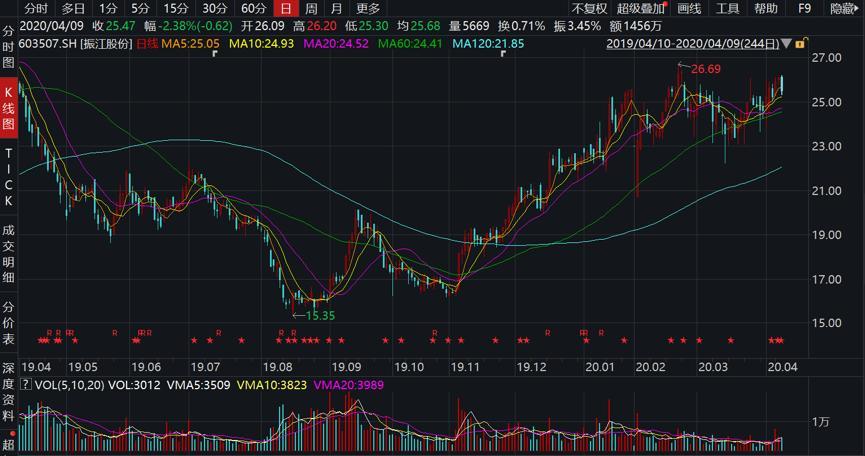Toggle the VOL indicator checkbox

click(x=27, y=384)
